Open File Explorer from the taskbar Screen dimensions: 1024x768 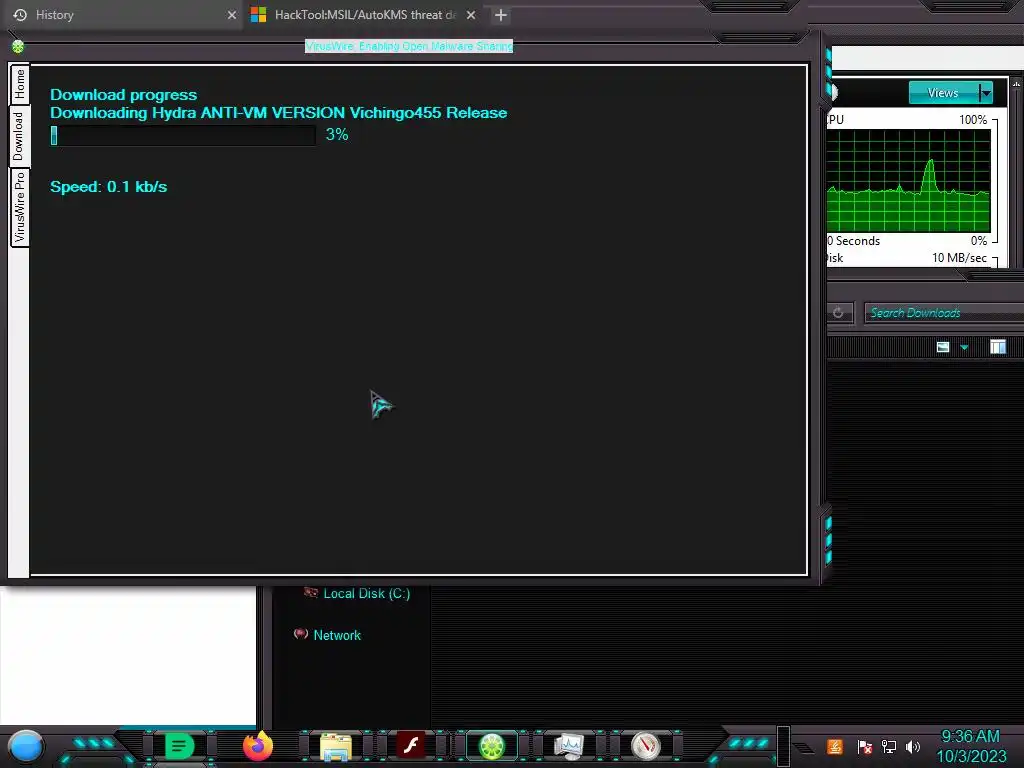(336, 746)
